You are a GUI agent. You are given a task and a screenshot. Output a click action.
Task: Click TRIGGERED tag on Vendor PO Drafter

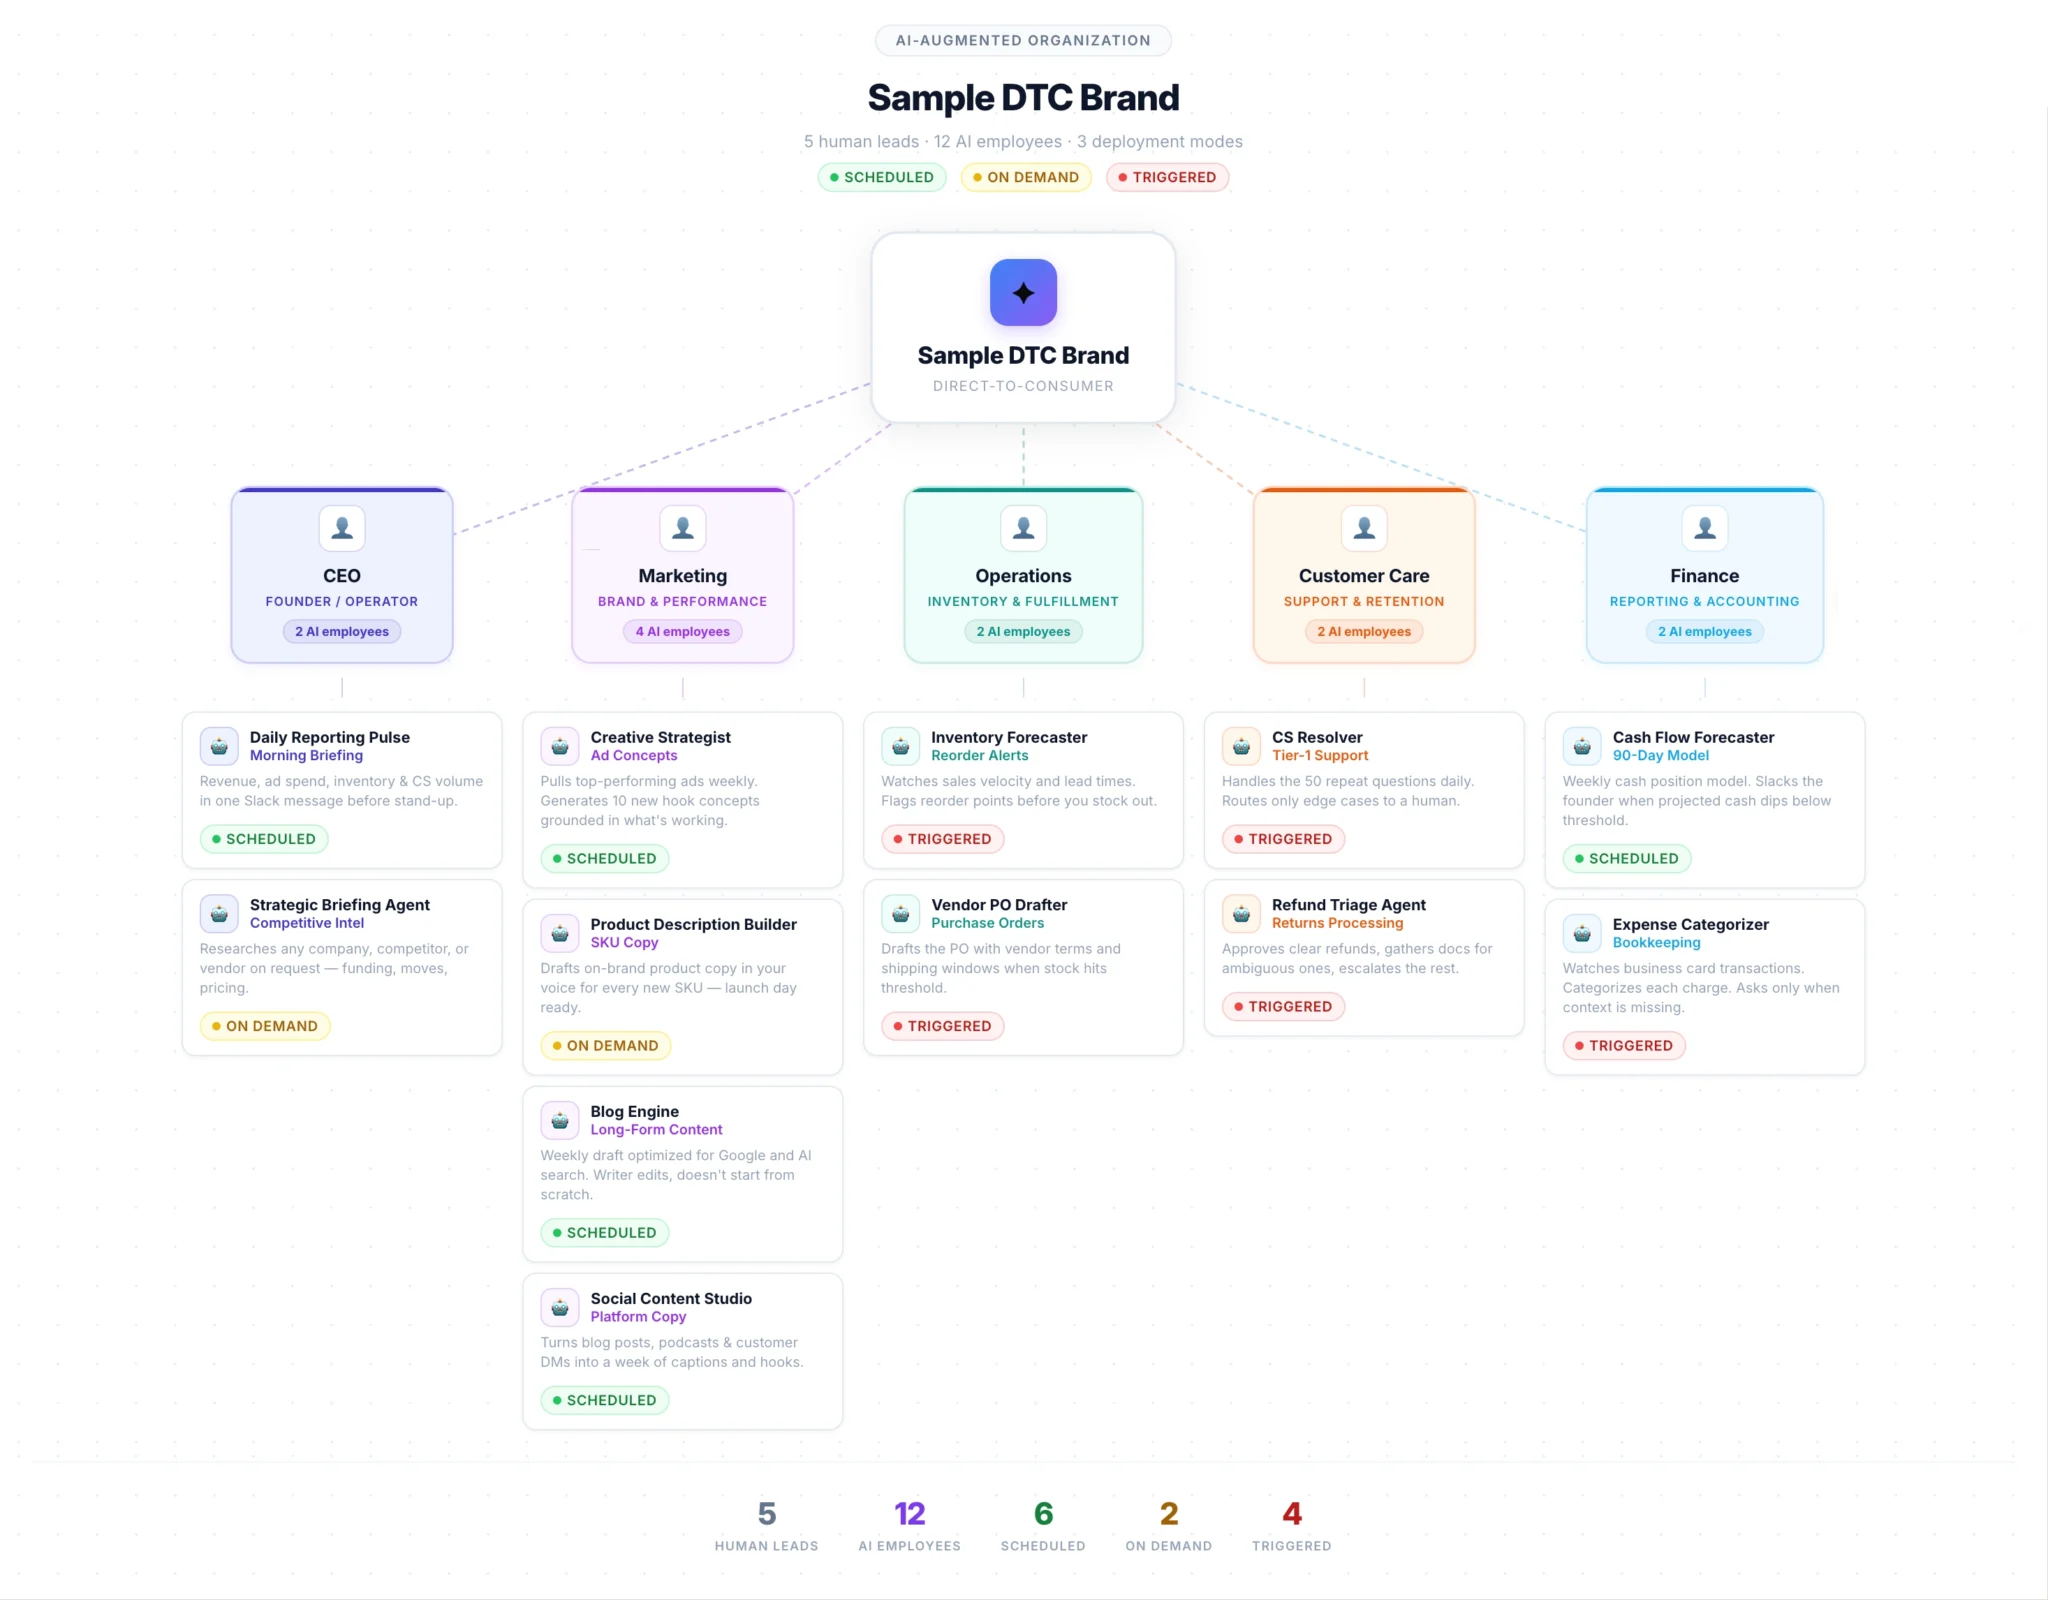942,1026
